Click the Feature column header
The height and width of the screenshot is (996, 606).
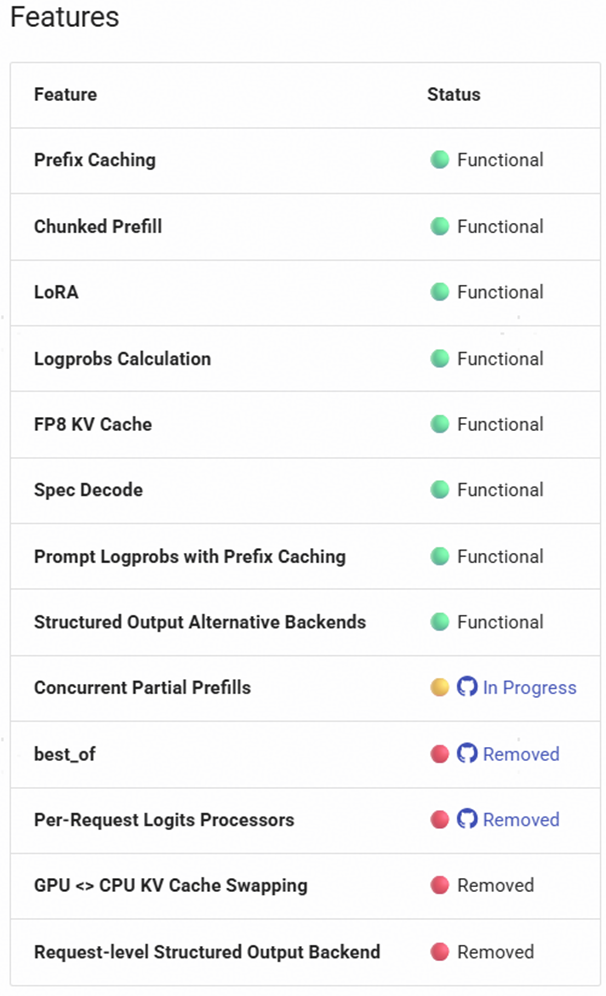(x=65, y=95)
